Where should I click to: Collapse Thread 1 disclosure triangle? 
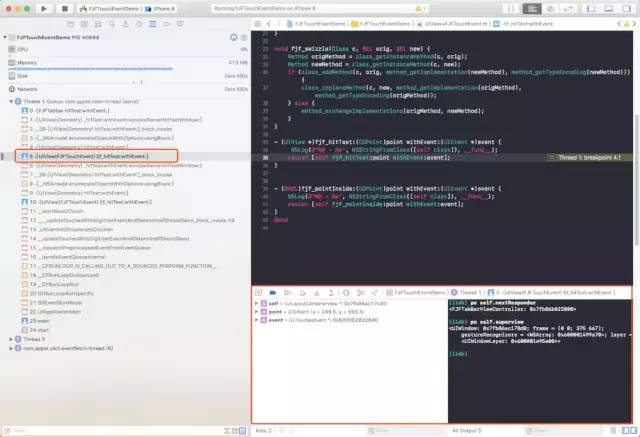point(11,101)
